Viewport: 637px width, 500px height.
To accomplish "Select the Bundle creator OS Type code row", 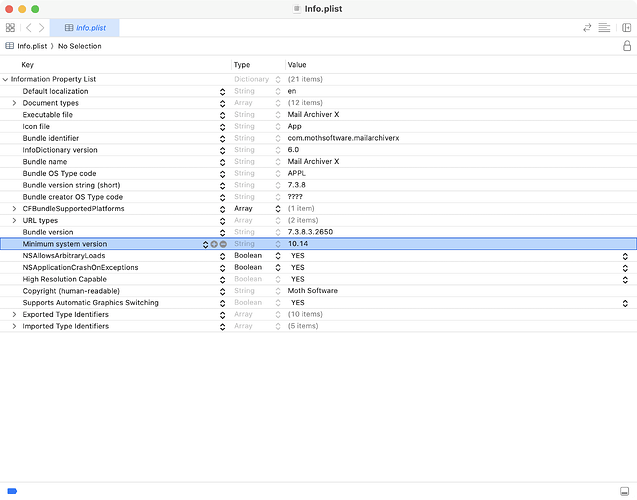I will 318,197.
